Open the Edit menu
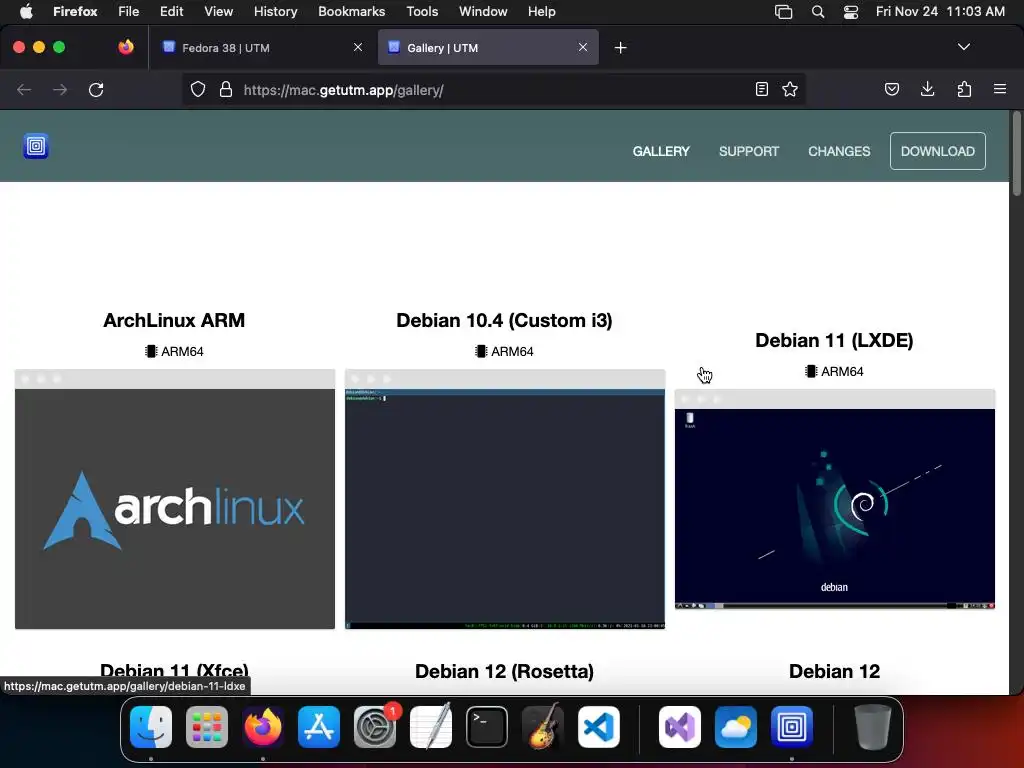The width and height of the screenshot is (1024, 768). click(x=172, y=11)
